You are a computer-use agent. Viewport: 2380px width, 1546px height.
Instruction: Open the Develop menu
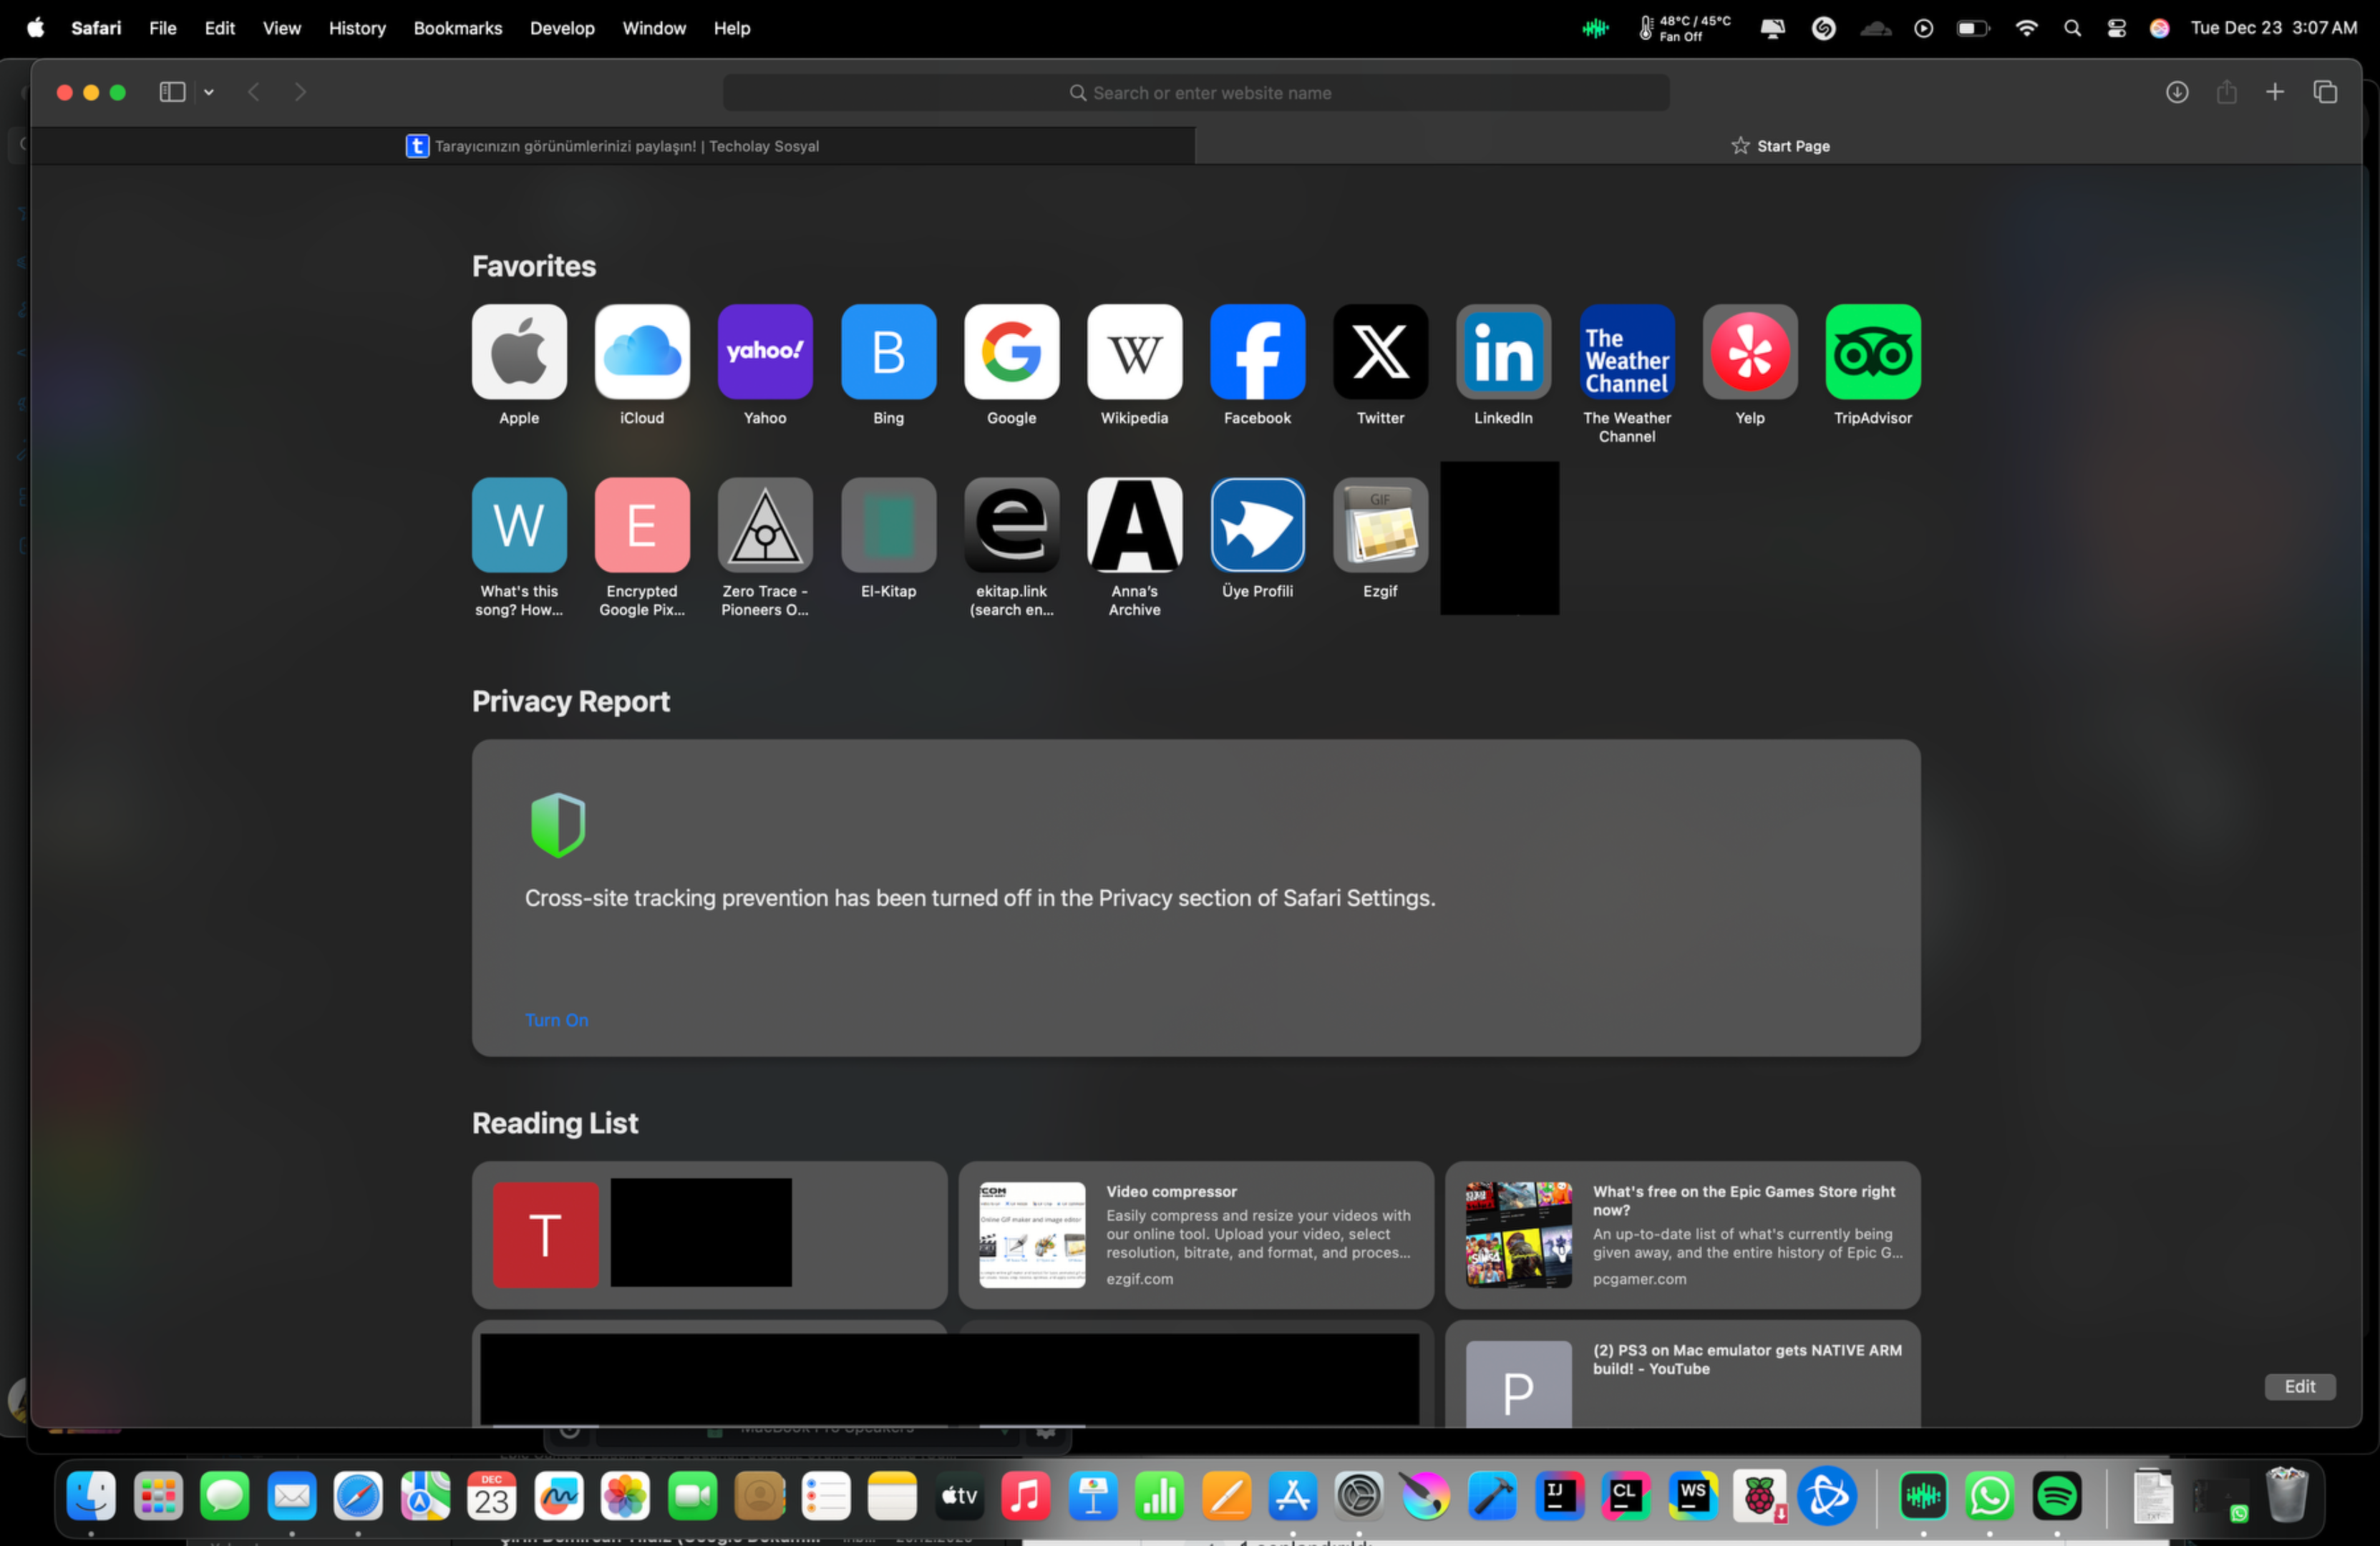click(562, 28)
